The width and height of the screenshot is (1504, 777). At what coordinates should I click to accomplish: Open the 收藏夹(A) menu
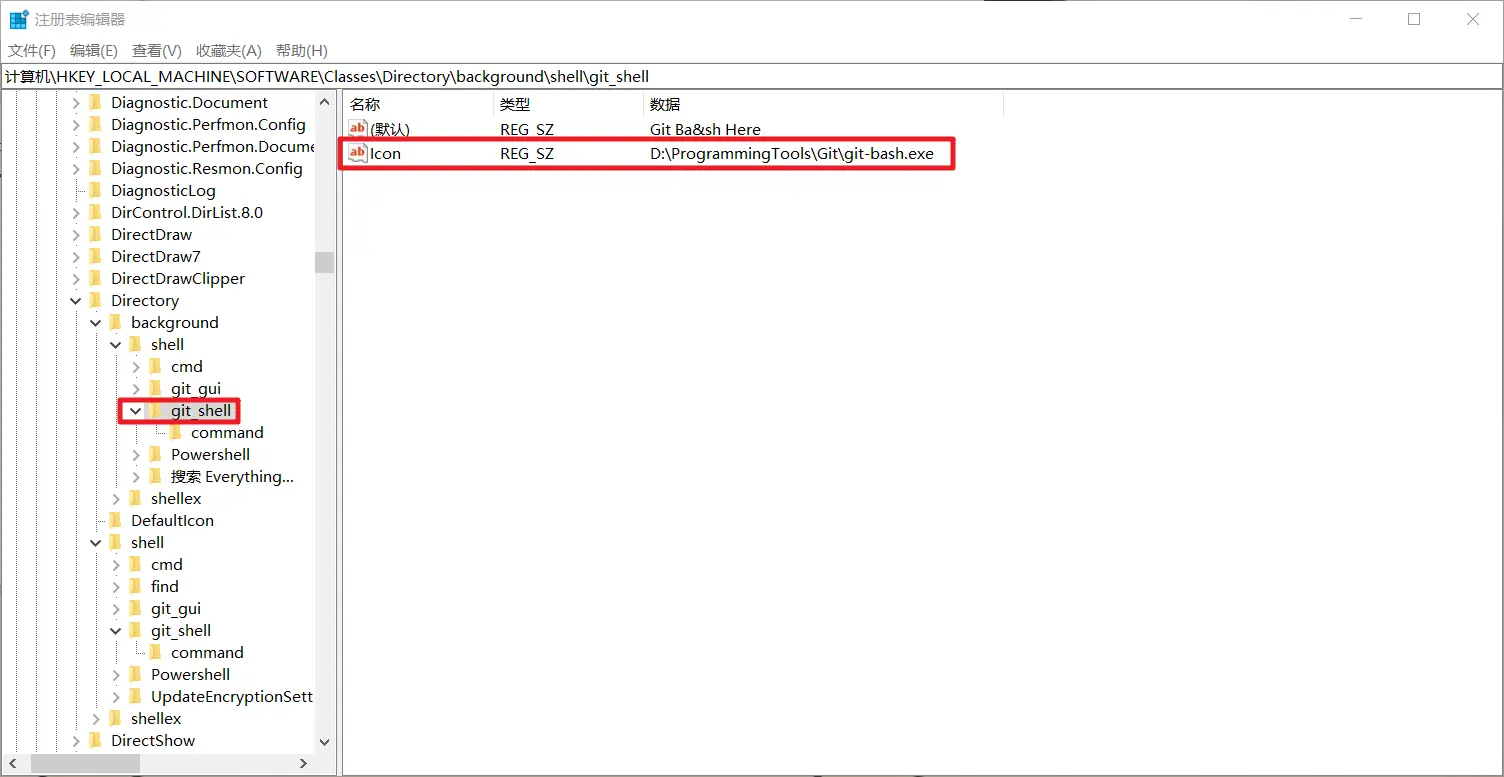tap(228, 50)
